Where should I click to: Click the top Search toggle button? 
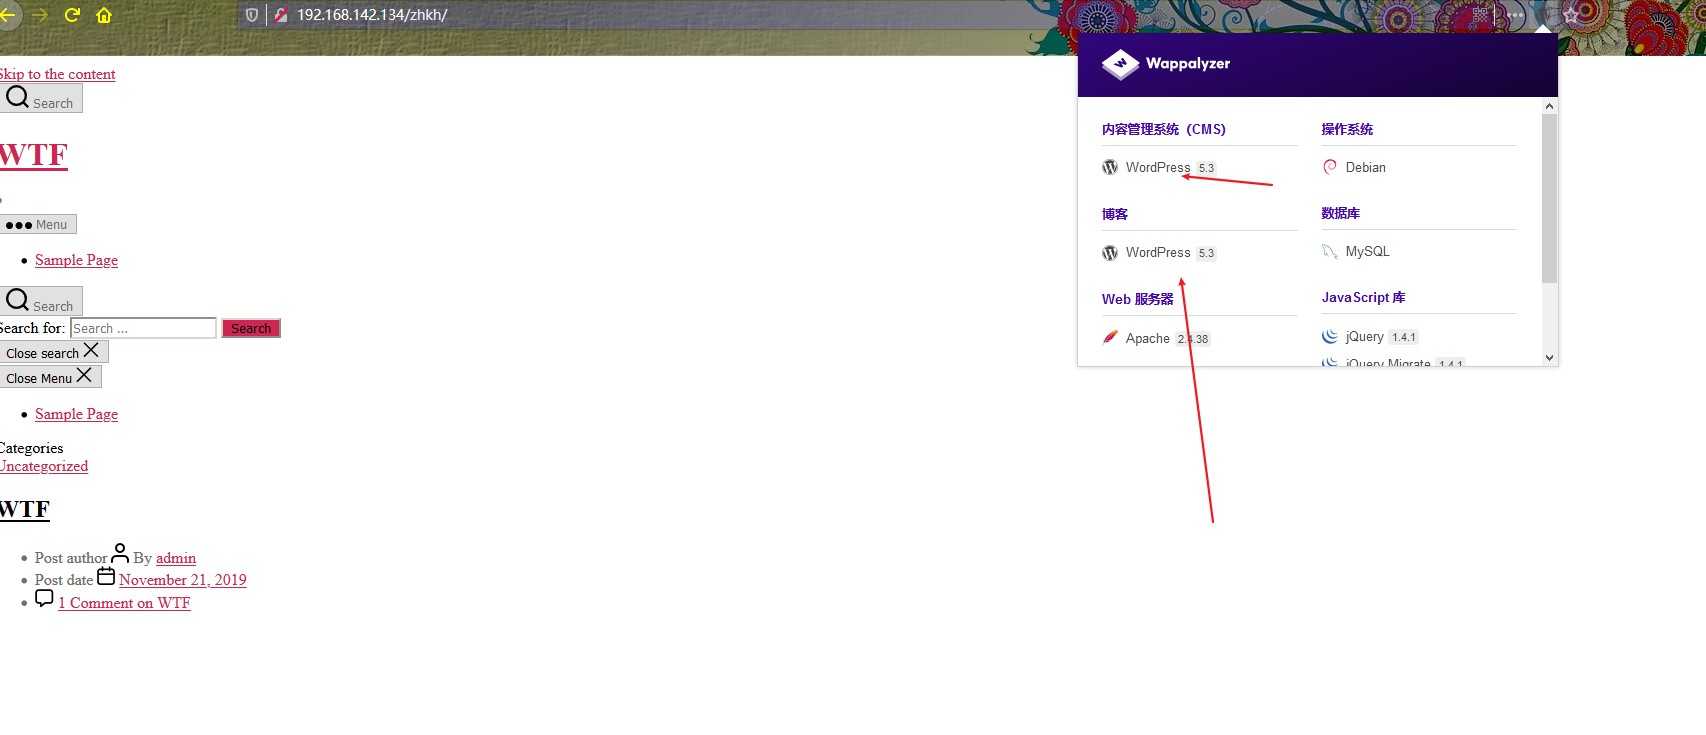click(x=41, y=98)
